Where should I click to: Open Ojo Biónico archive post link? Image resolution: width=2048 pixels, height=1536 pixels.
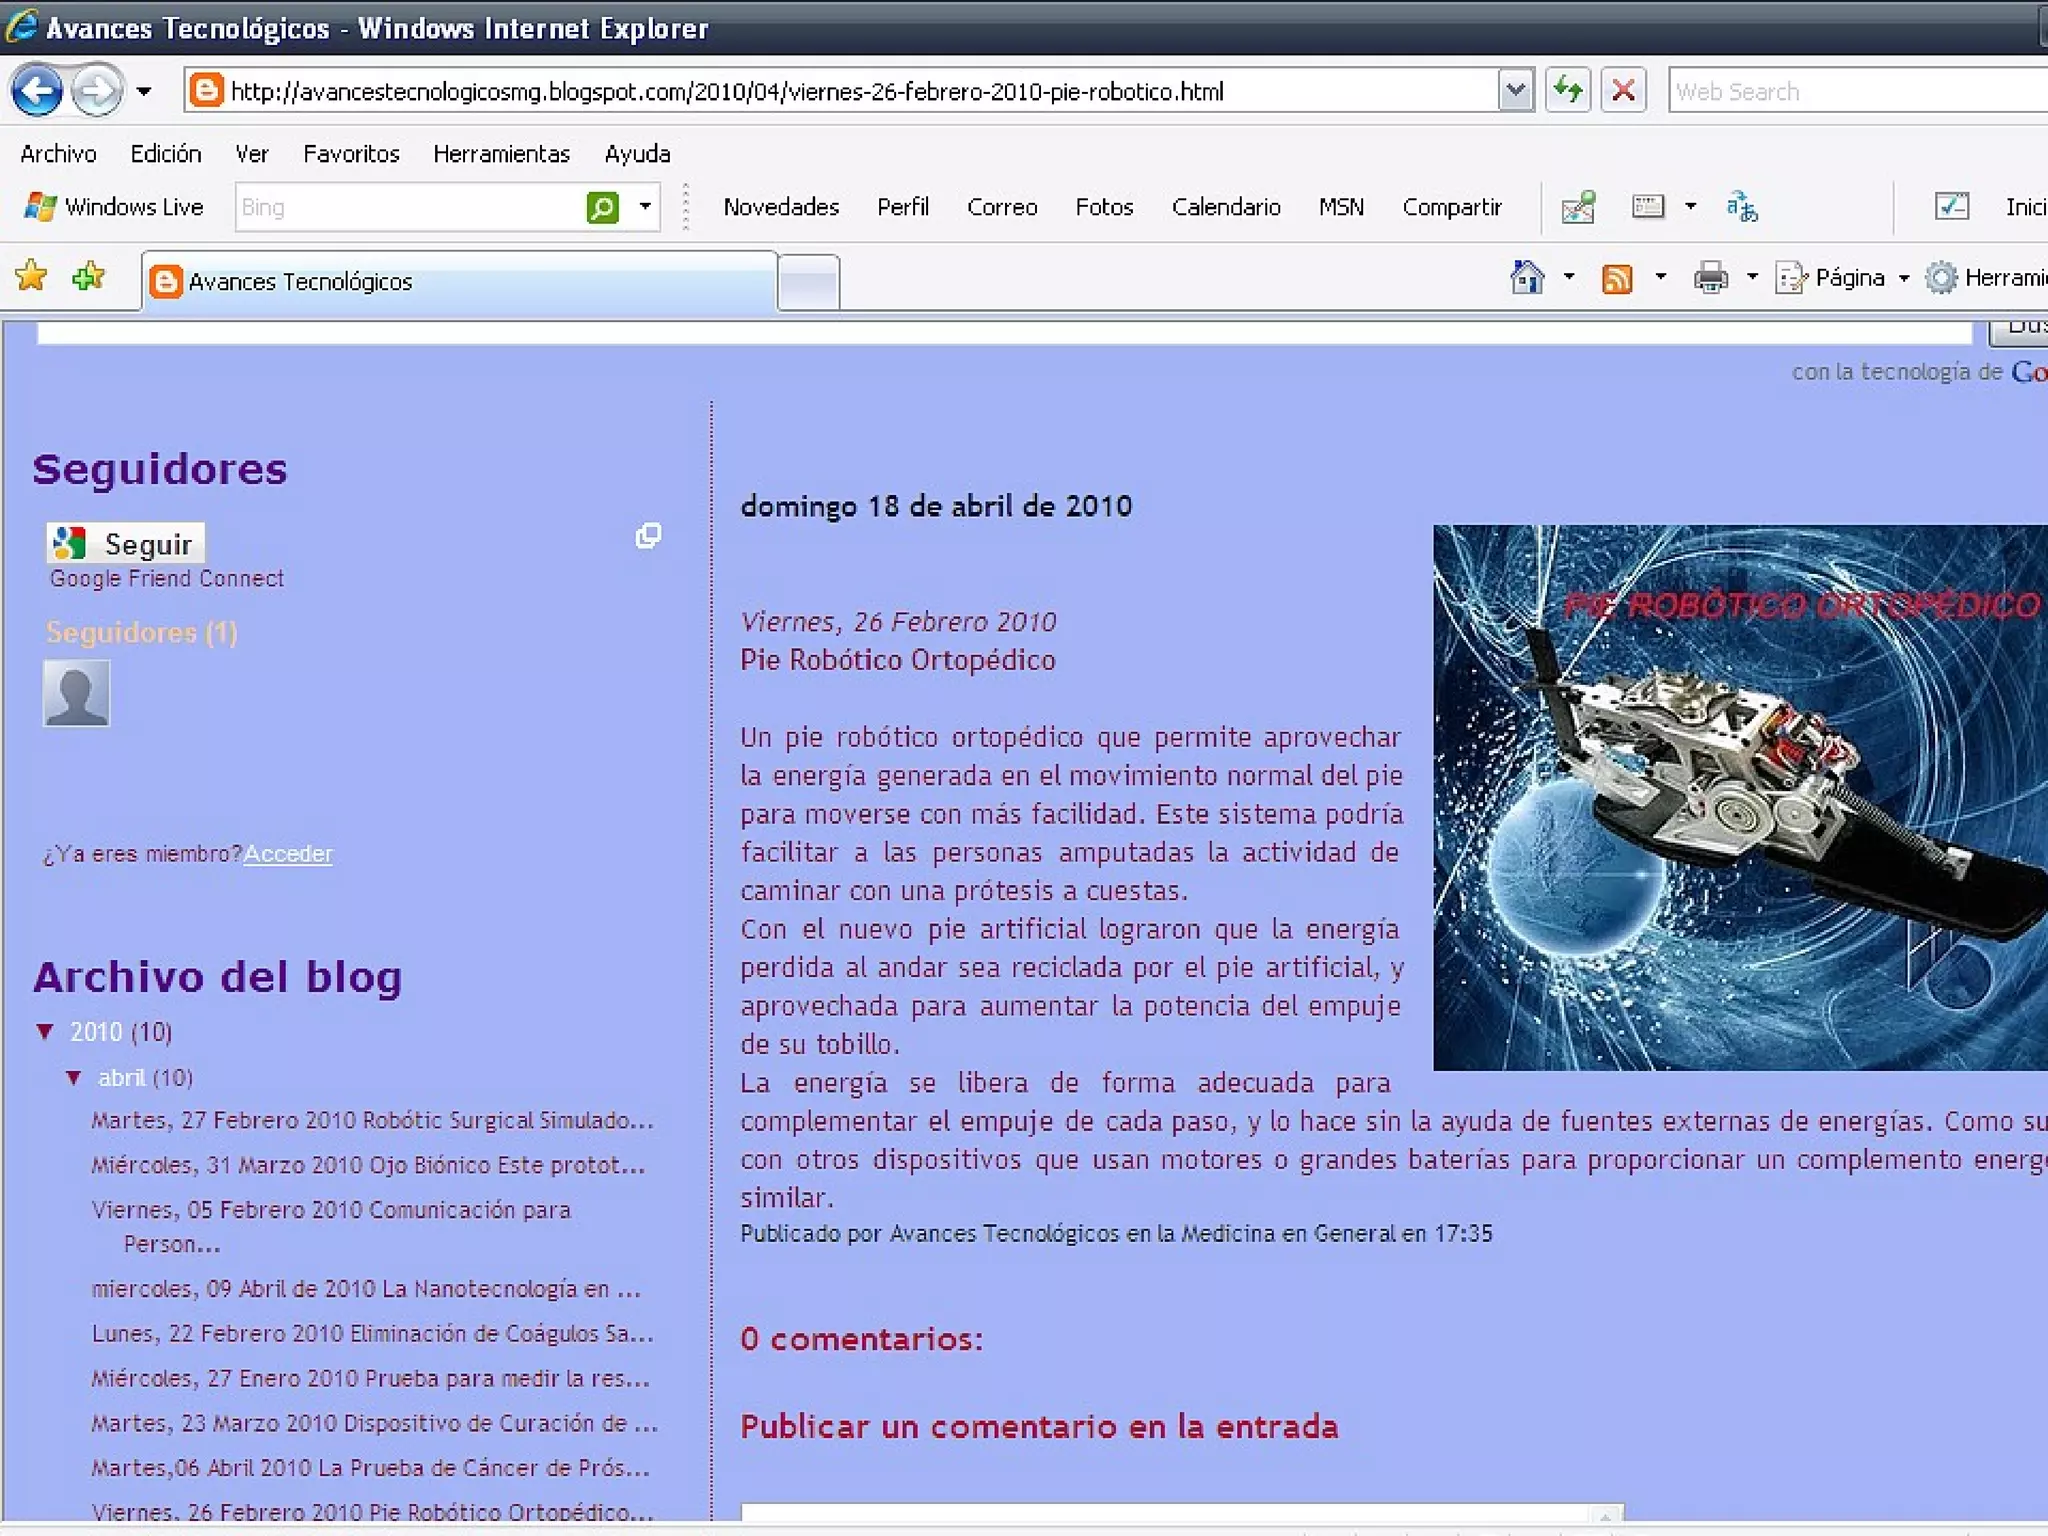tap(368, 1165)
